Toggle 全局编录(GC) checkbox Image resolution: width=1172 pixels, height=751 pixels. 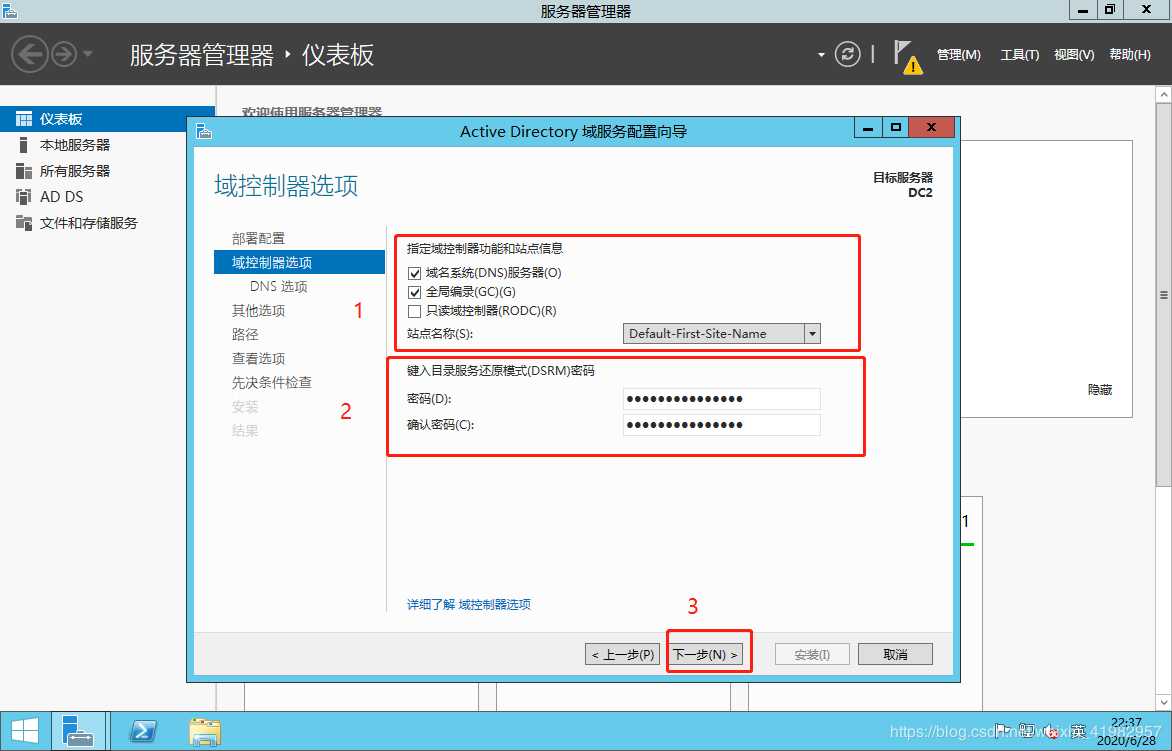pos(414,292)
